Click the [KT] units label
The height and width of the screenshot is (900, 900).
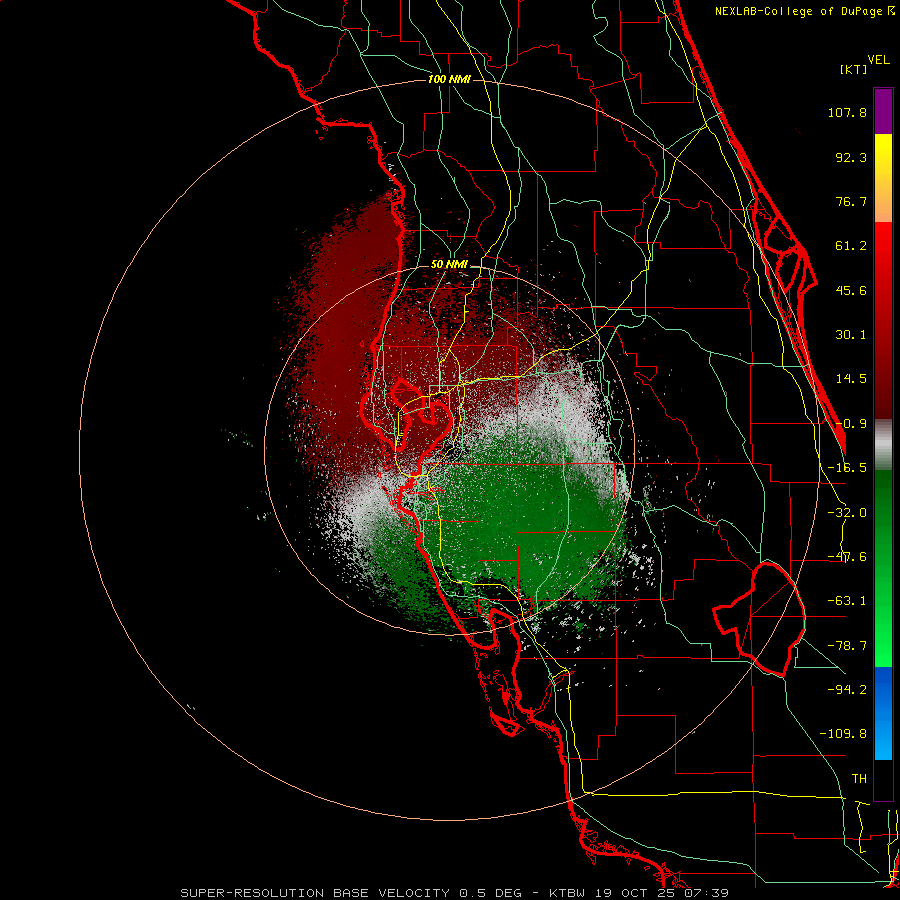coord(854,69)
